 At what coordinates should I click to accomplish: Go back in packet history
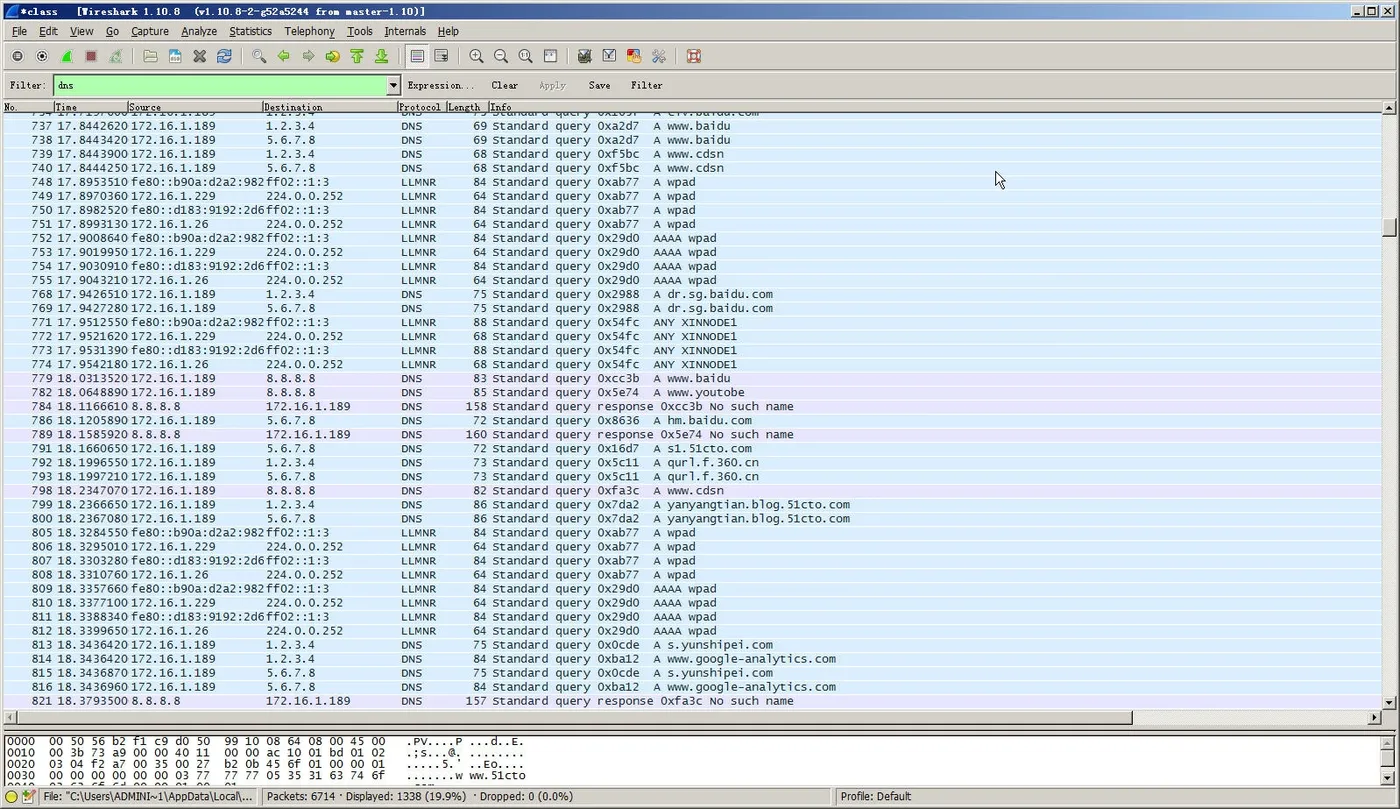point(284,57)
